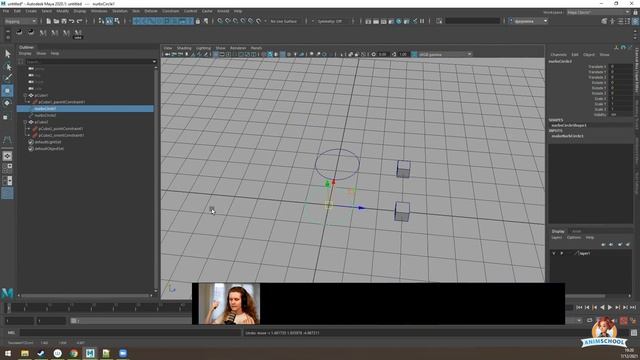The height and width of the screenshot is (360, 640).
Task: Click the Open scene folder icon
Action: tap(56, 21)
